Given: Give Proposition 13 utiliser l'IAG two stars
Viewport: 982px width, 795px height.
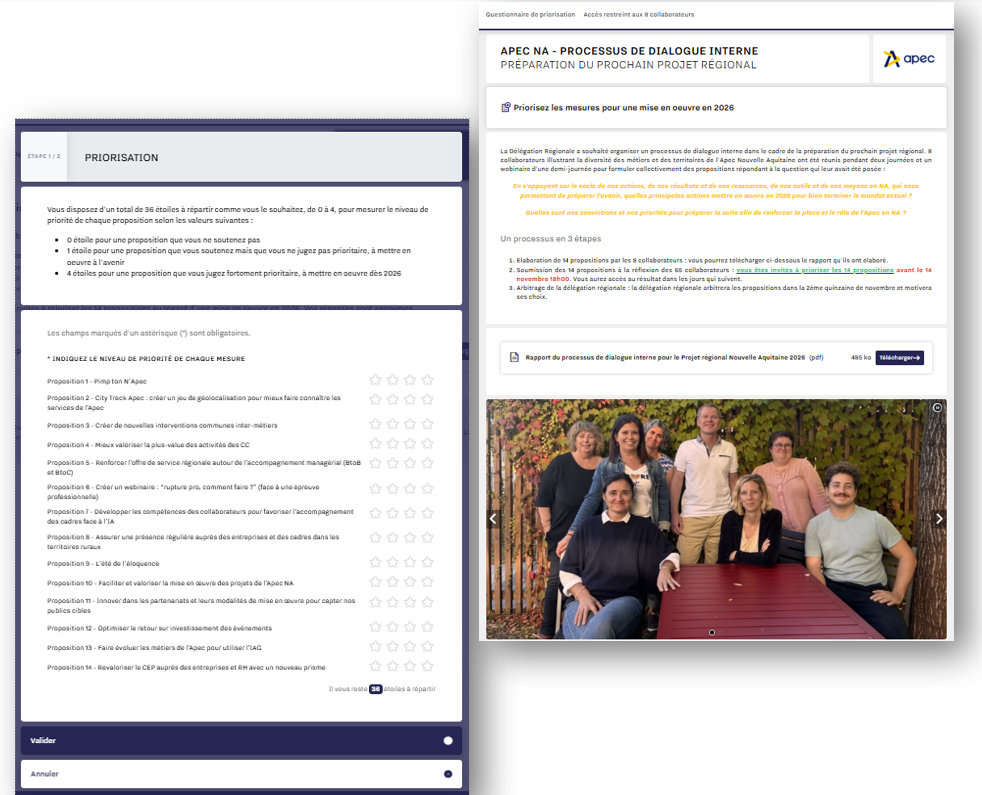Looking at the screenshot, I should [x=393, y=647].
